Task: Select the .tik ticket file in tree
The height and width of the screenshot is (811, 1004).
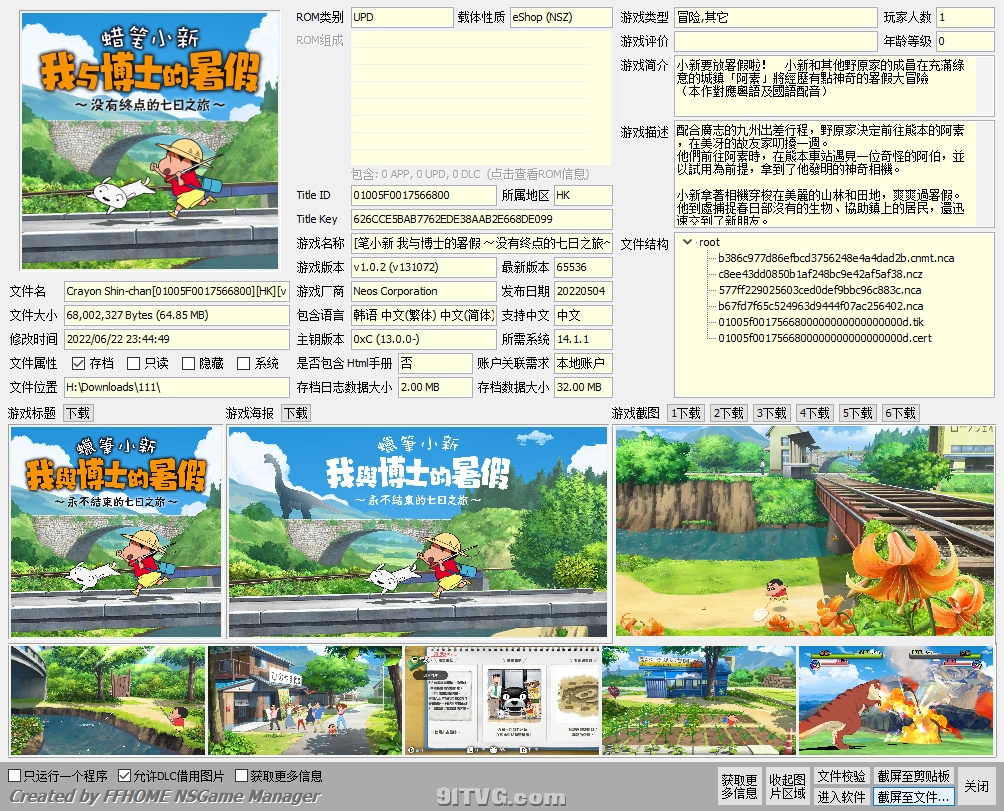Action: [x=821, y=322]
